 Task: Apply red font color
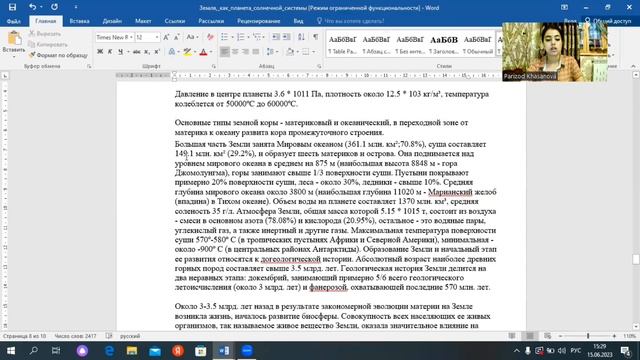click(203, 52)
